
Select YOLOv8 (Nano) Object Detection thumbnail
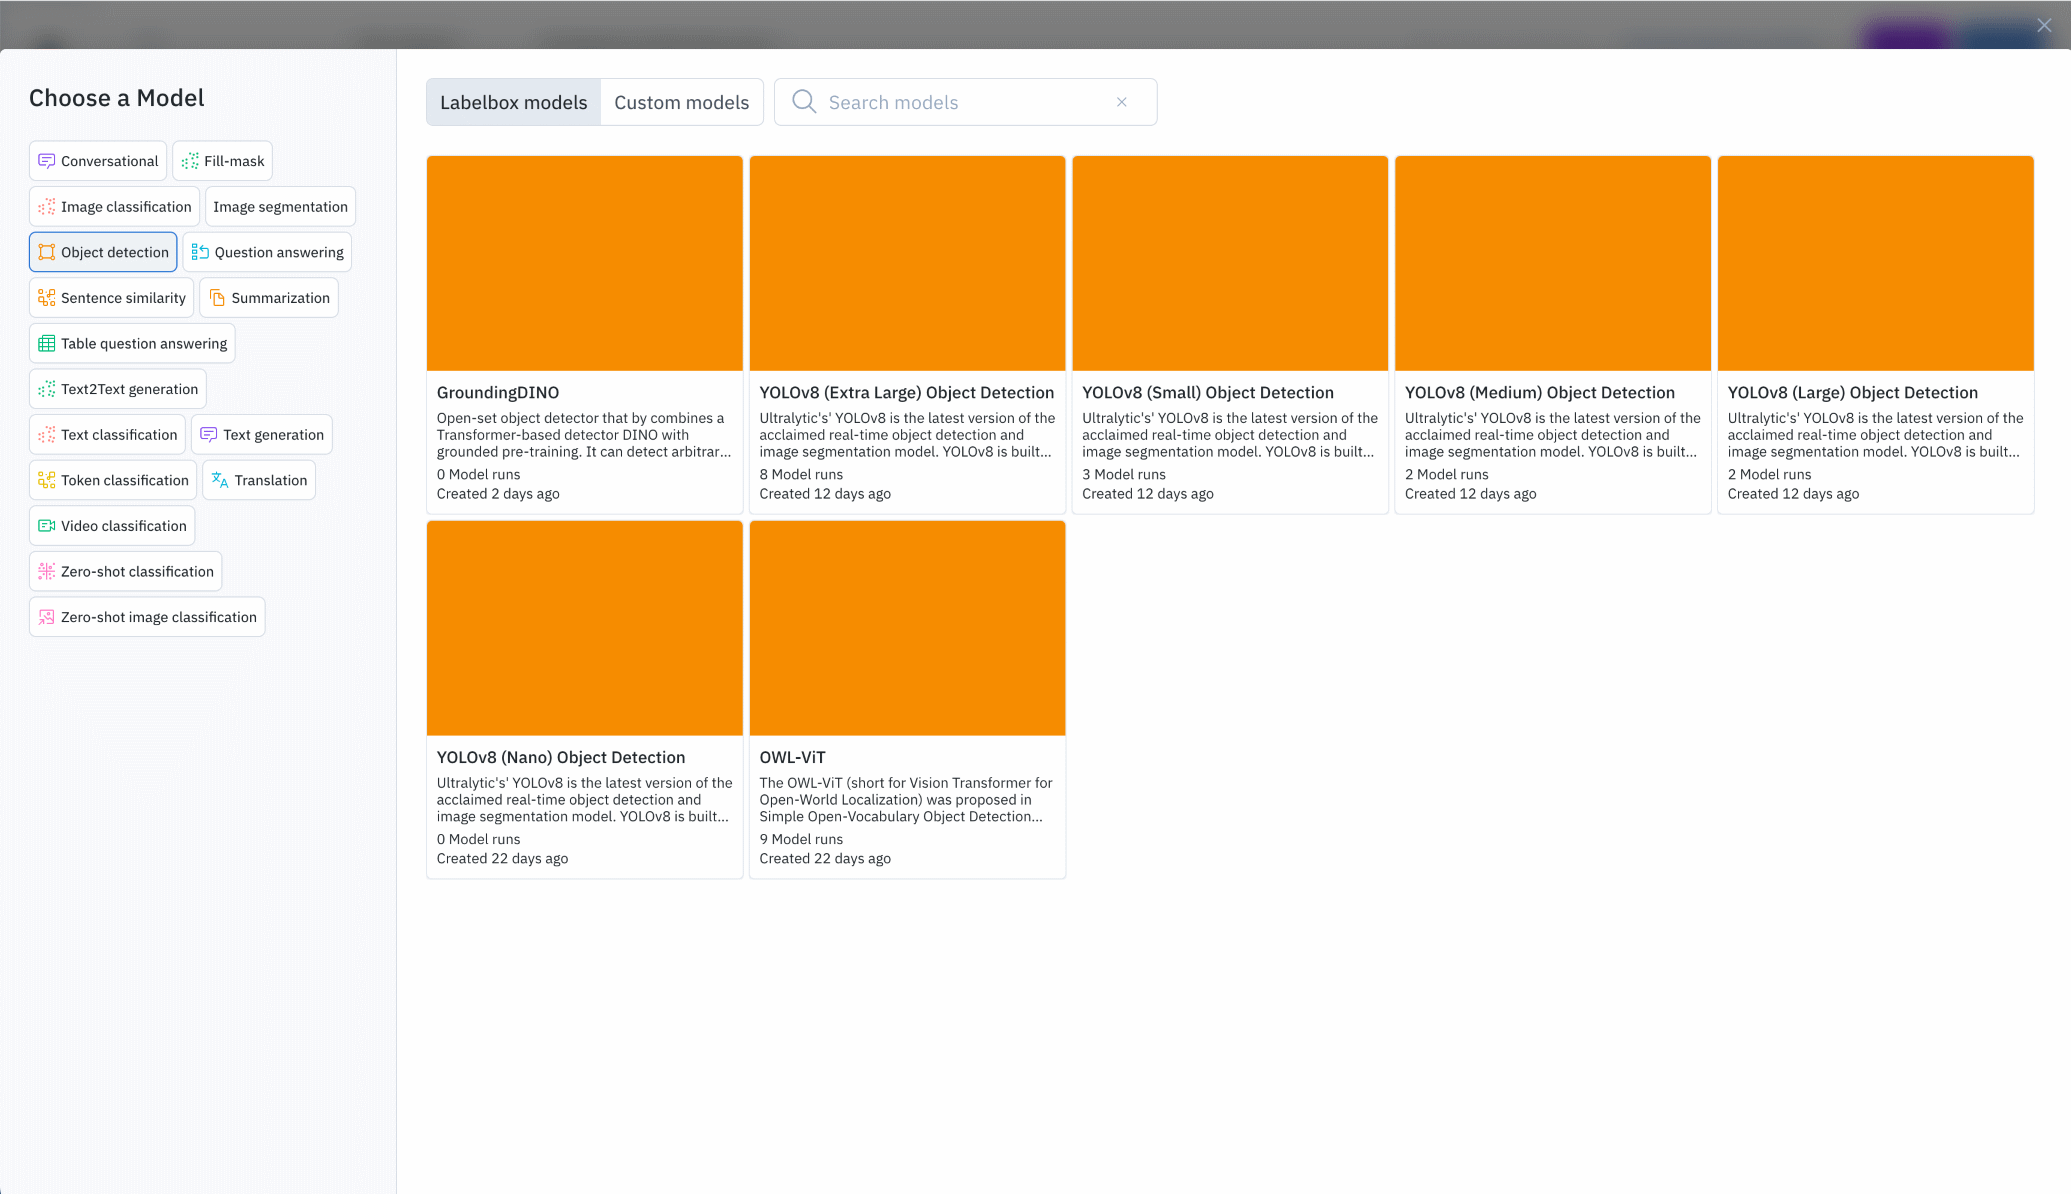coord(584,628)
